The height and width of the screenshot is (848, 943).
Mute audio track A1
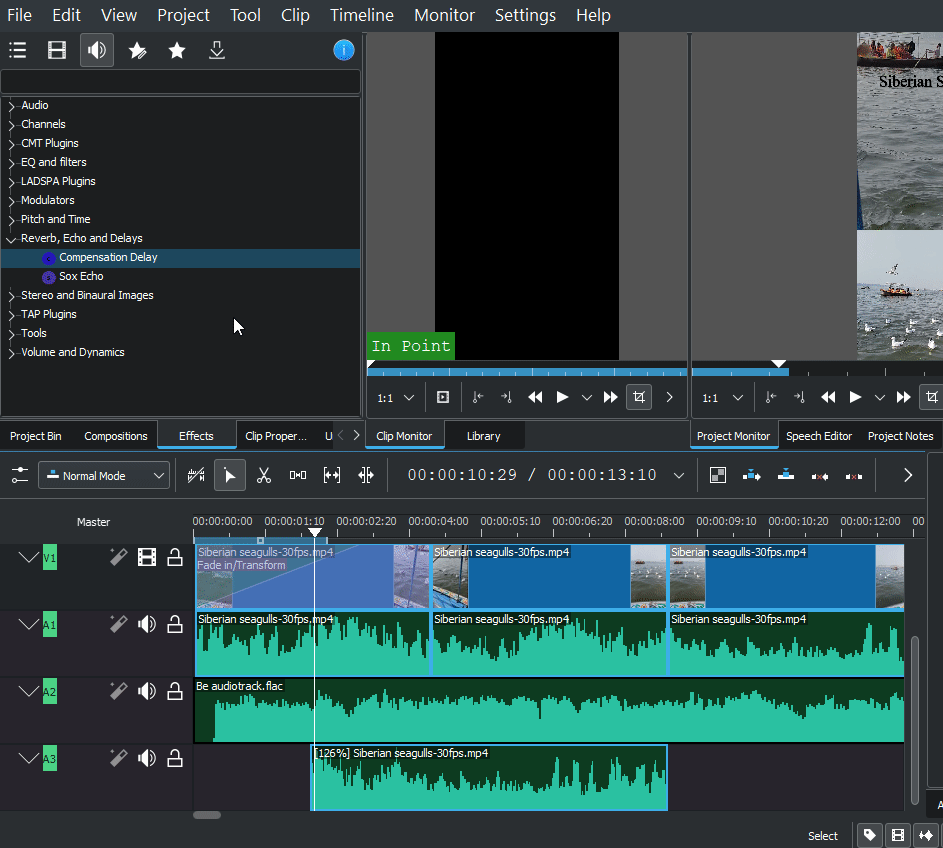pos(147,625)
